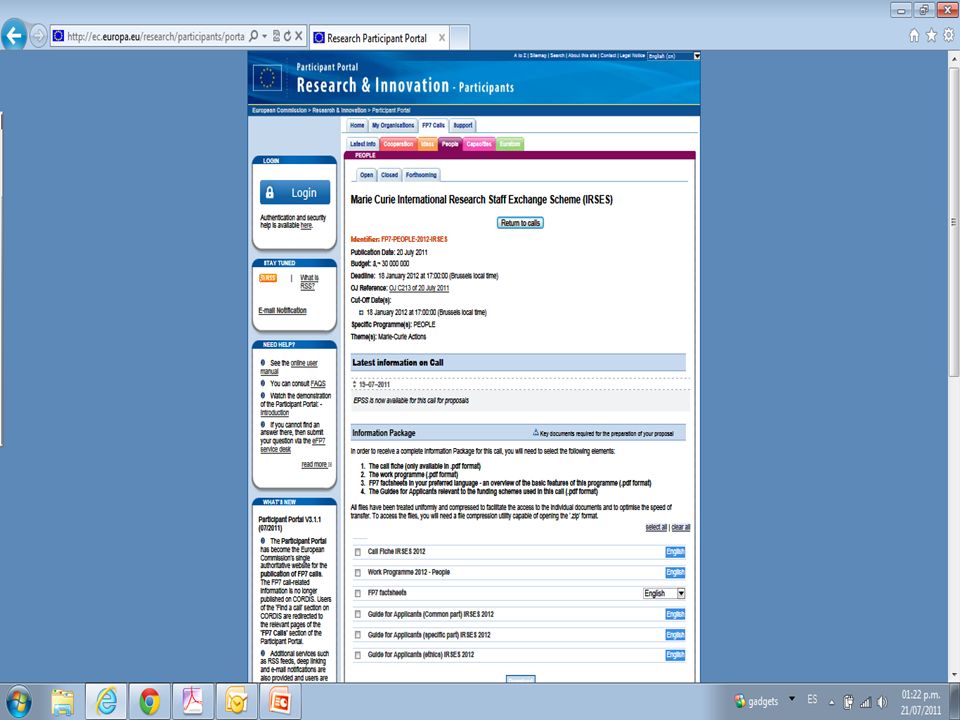The image size is (960, 720).
Task: Select the Latest info tab
Action: tap(363, 144)
